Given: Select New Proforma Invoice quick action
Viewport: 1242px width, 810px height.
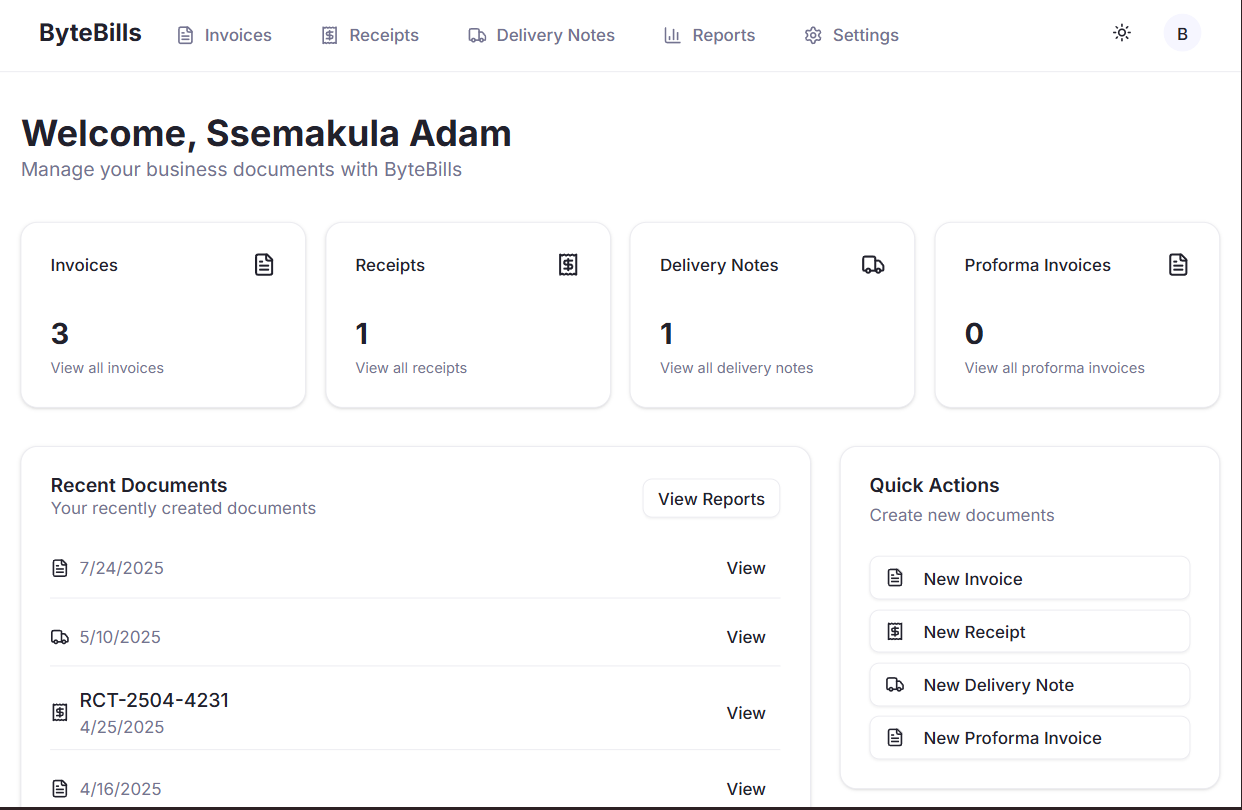Looking at the screenshot, I should tap(1029, 738).
